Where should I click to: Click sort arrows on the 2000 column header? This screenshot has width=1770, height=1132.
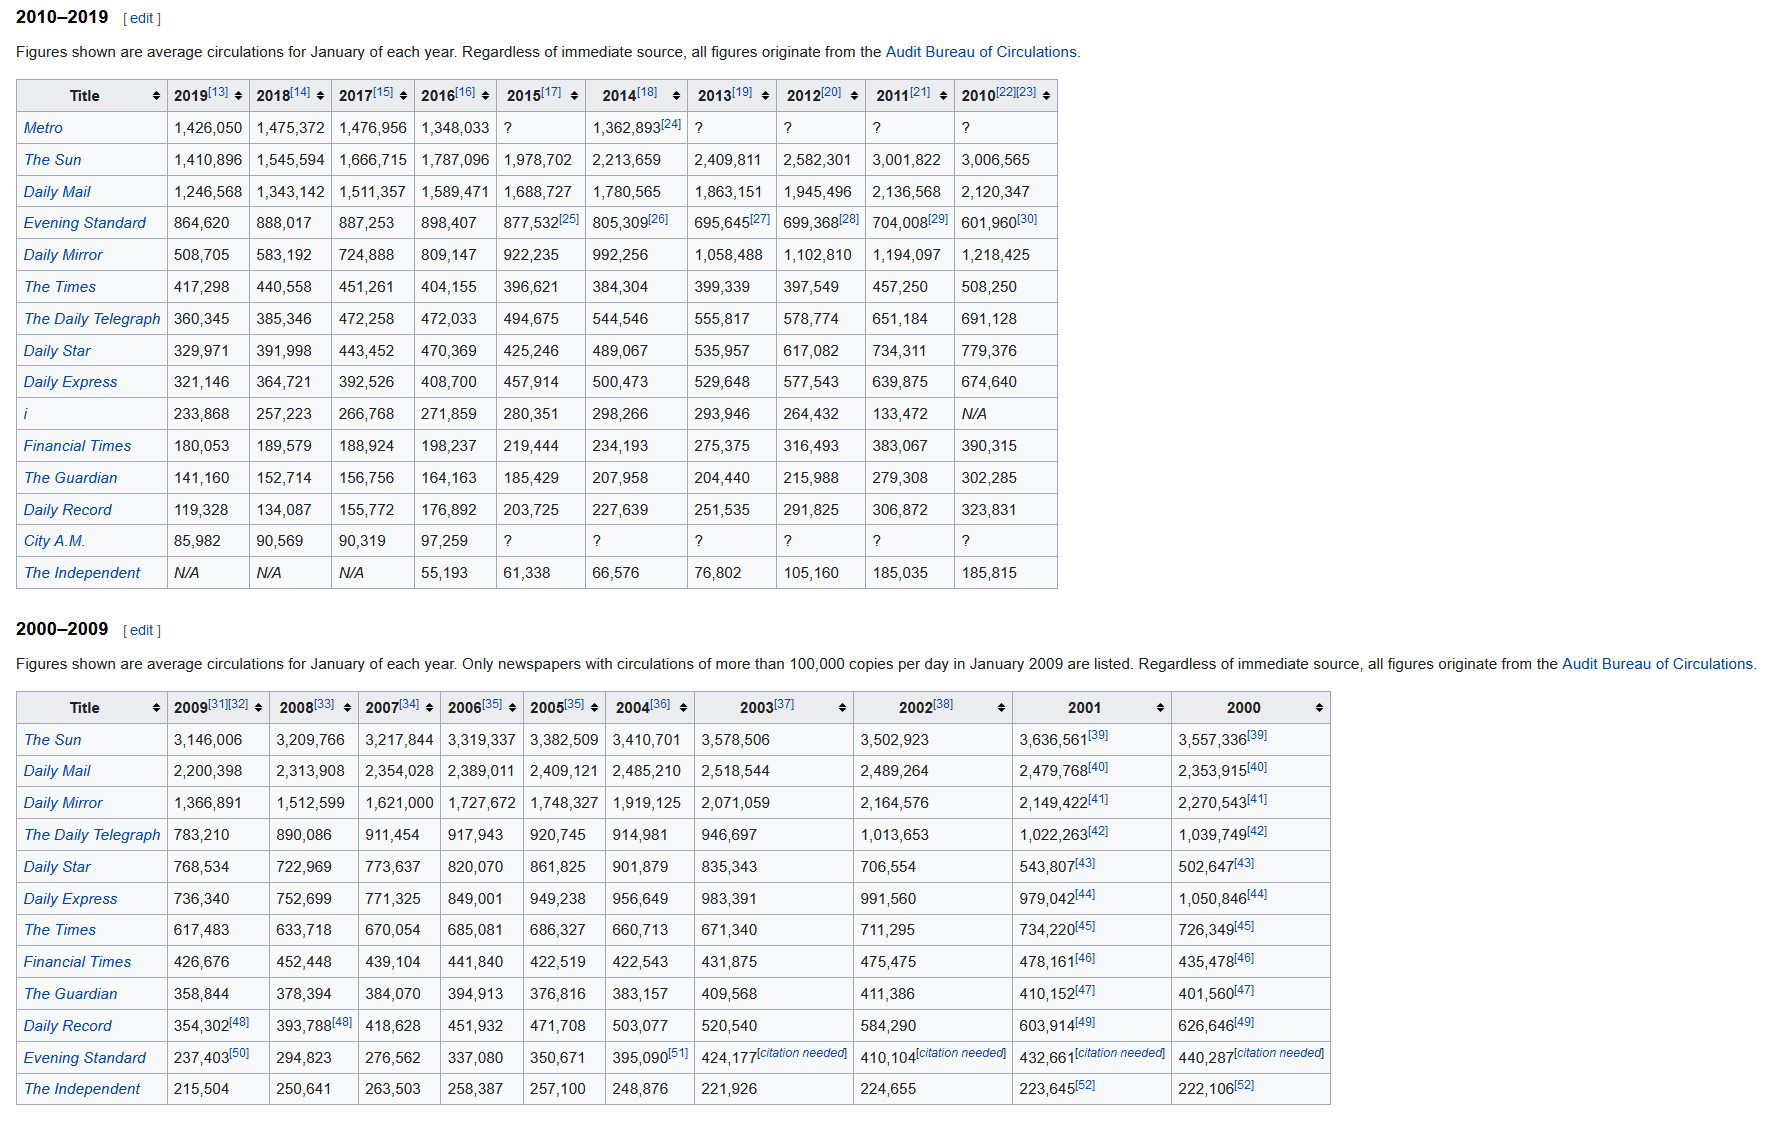(x=1319, y=708)
